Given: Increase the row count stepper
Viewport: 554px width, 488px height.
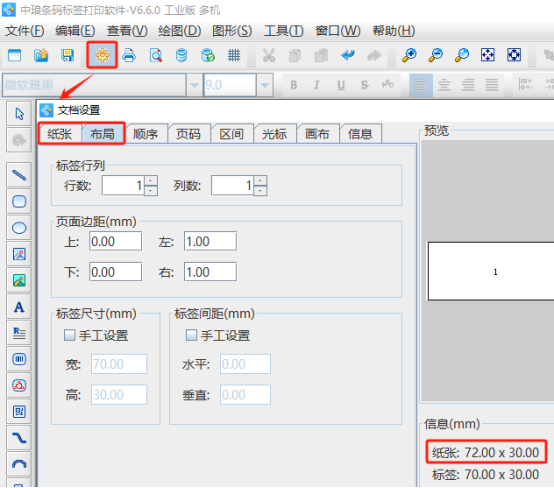Looking at the screenshot, I should [151, 180].
